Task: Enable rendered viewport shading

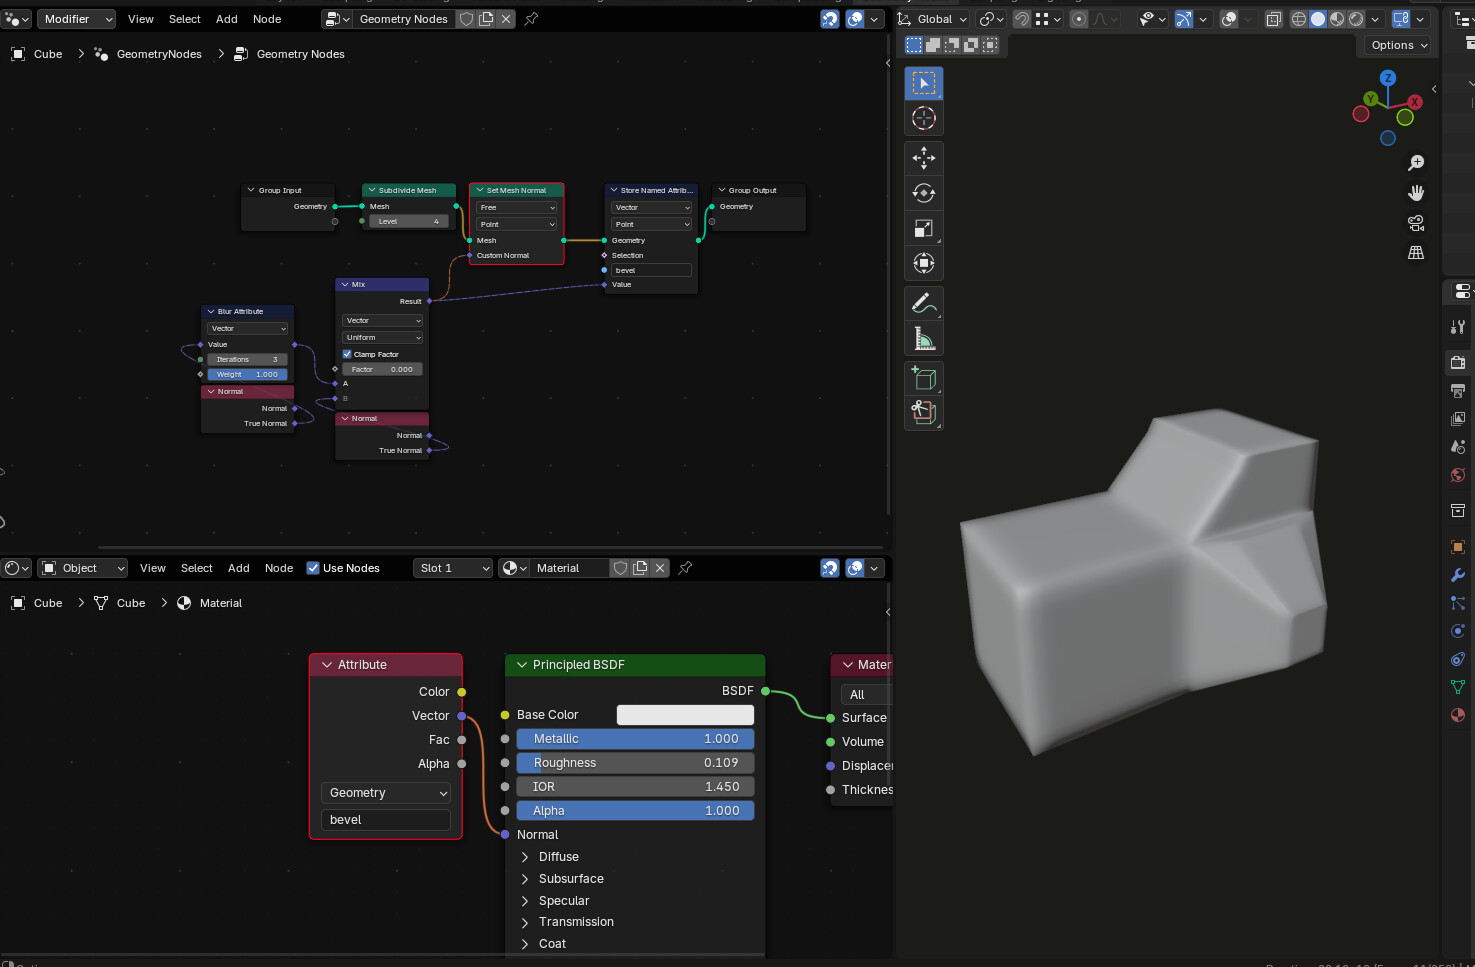Action: pos(1356,19)
